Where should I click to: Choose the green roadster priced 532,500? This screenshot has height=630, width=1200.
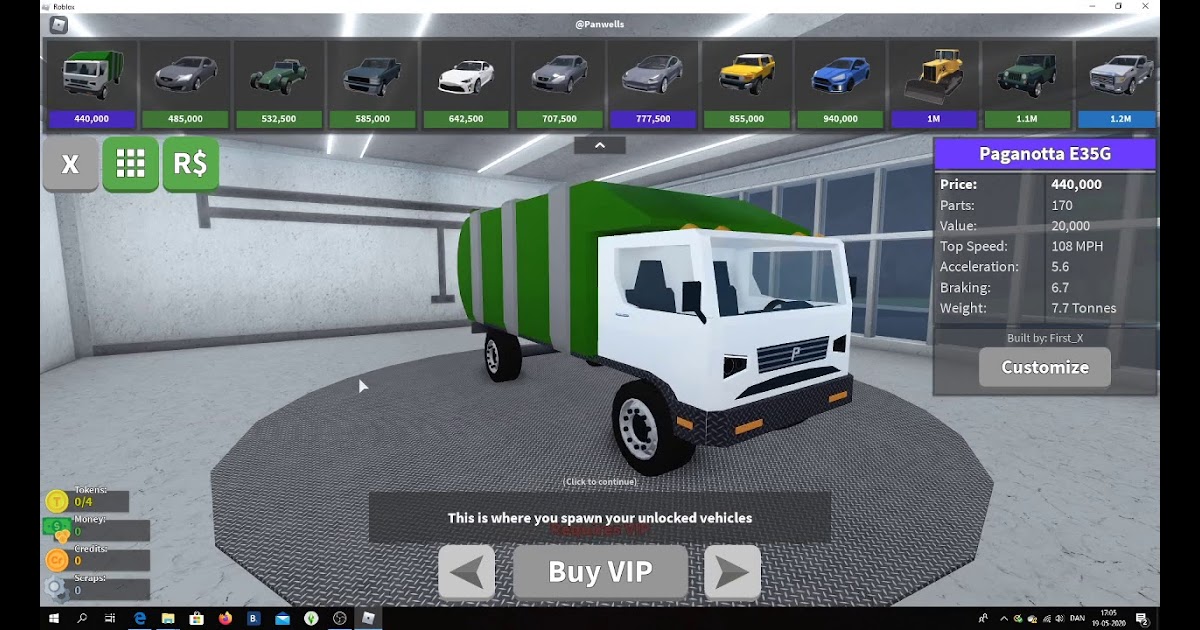coord(279,86)
